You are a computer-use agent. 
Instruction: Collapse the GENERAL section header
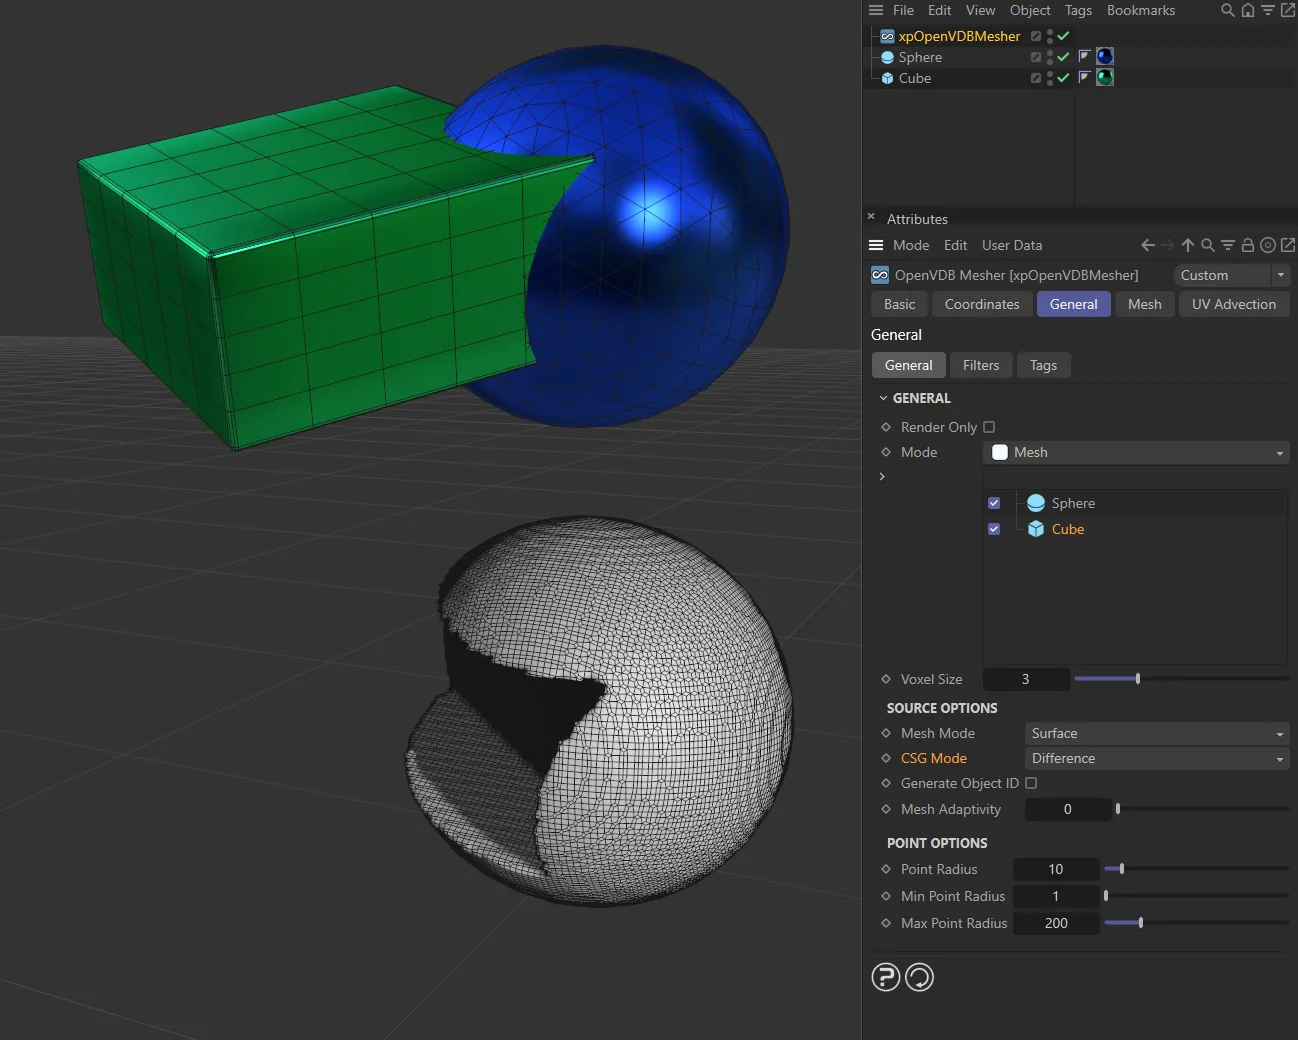[884, 397]
